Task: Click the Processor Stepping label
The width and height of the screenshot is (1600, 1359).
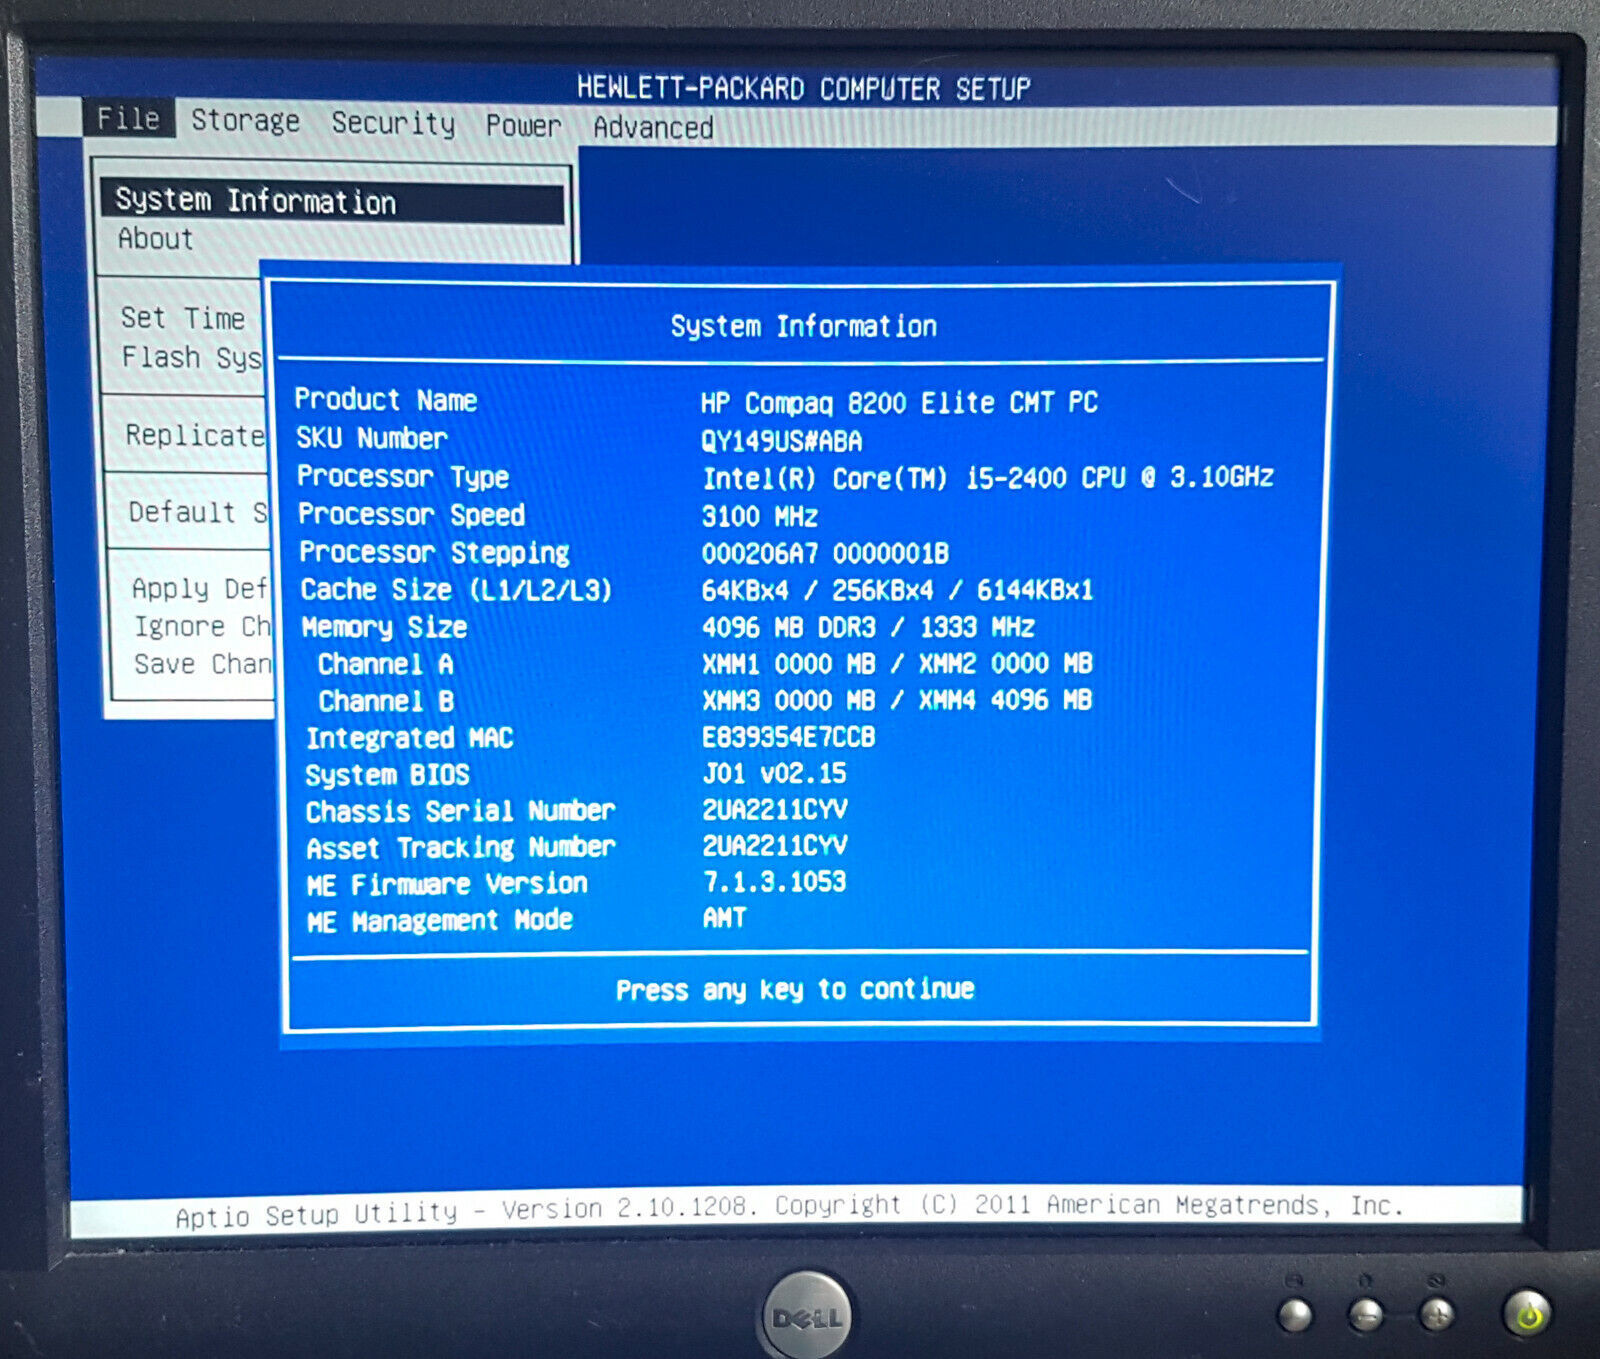Action: (x=434, y=553)
